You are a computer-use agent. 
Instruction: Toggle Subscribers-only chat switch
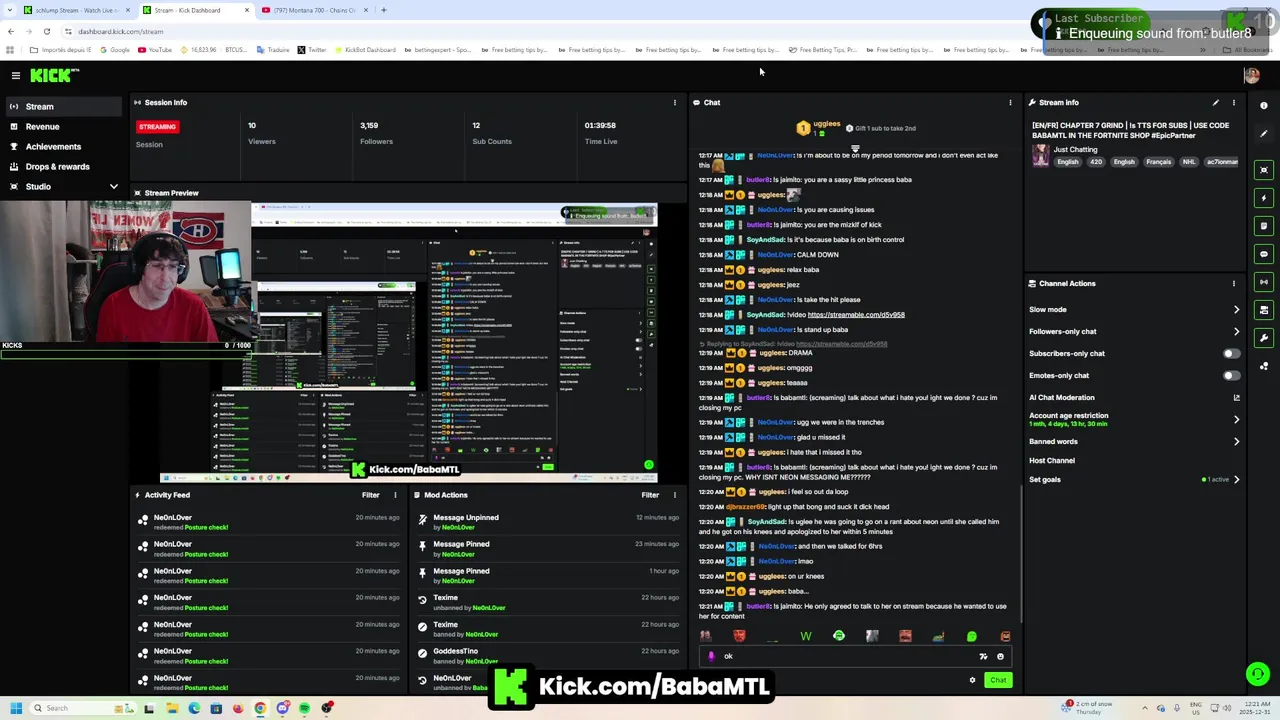pyautogui.click(x=1231, y=353)
